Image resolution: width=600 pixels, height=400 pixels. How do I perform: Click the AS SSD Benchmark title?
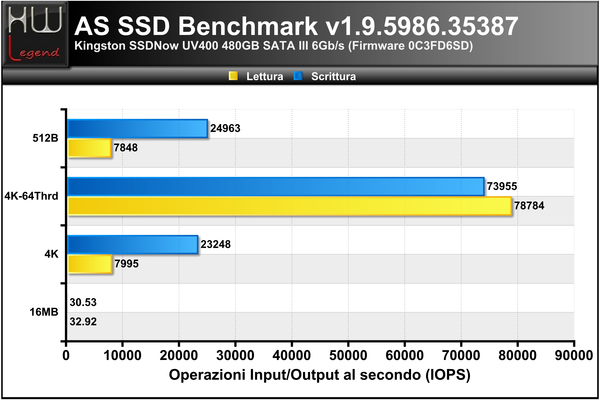(x=296, y=26)
